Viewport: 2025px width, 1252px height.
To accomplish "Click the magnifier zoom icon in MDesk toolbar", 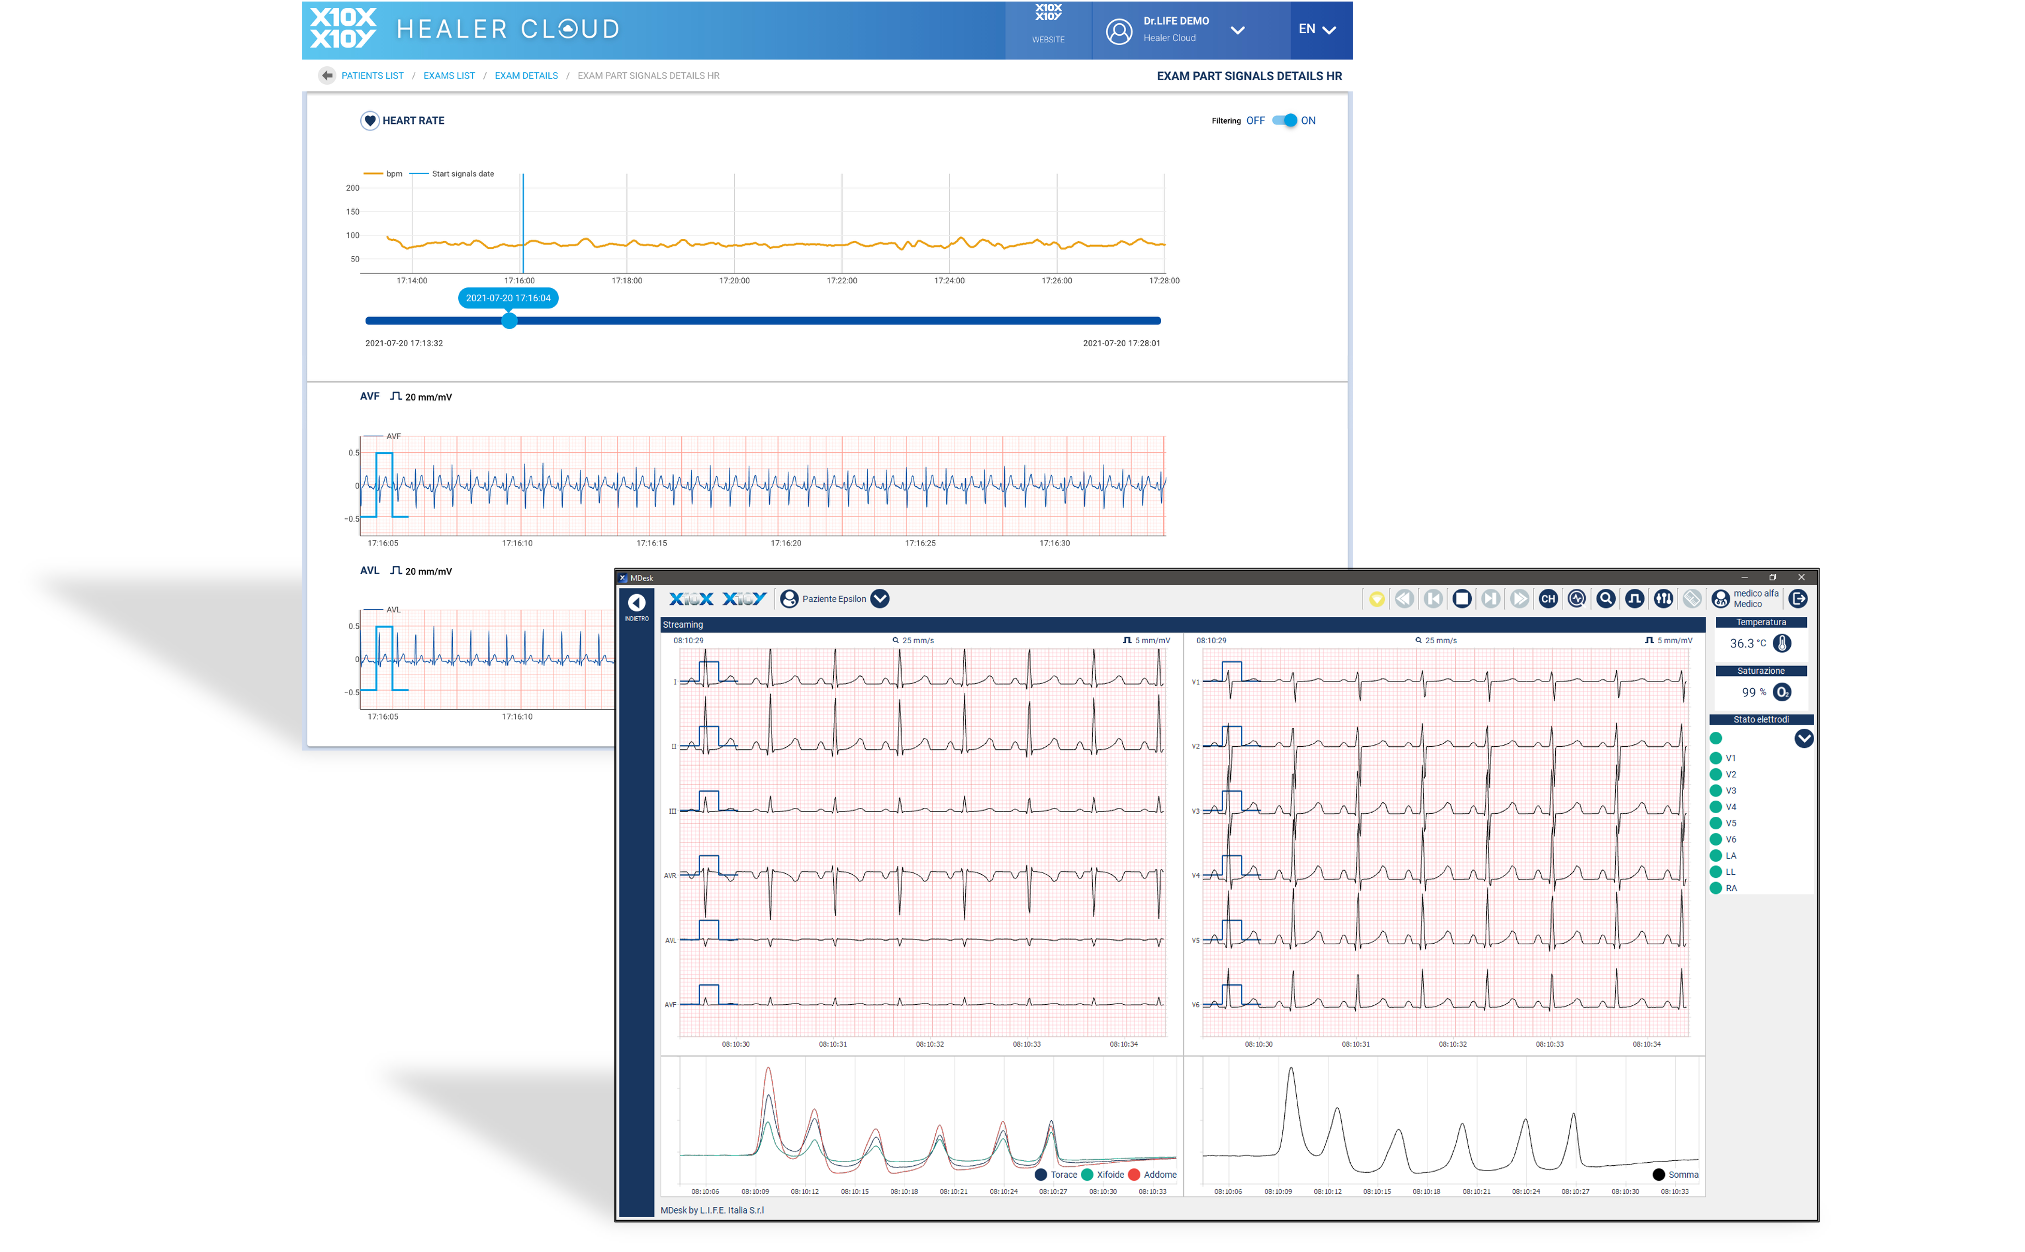I will [x=1606, y=599].
